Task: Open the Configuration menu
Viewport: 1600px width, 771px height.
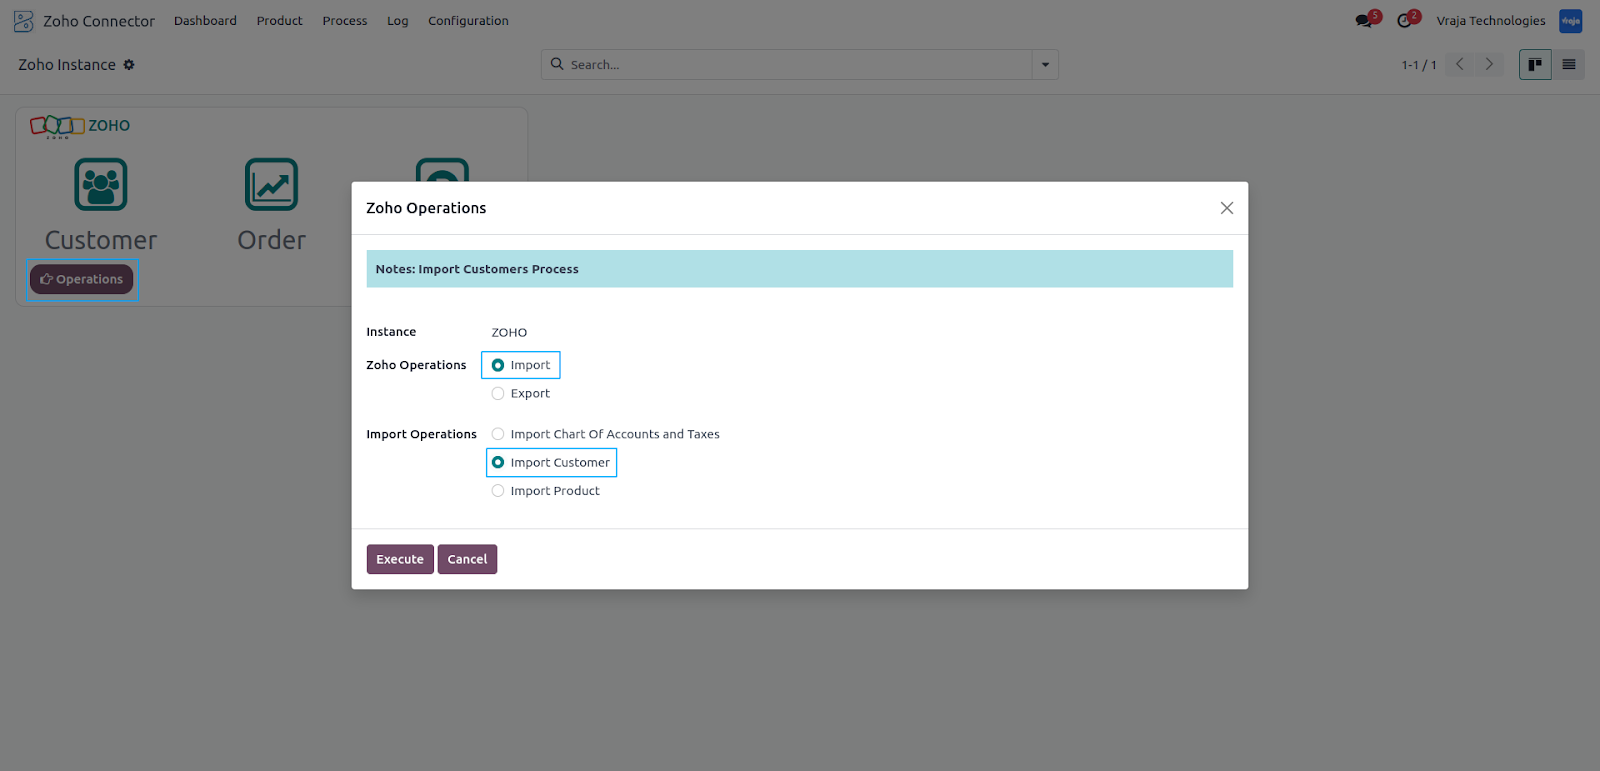Action: (468, 21)
